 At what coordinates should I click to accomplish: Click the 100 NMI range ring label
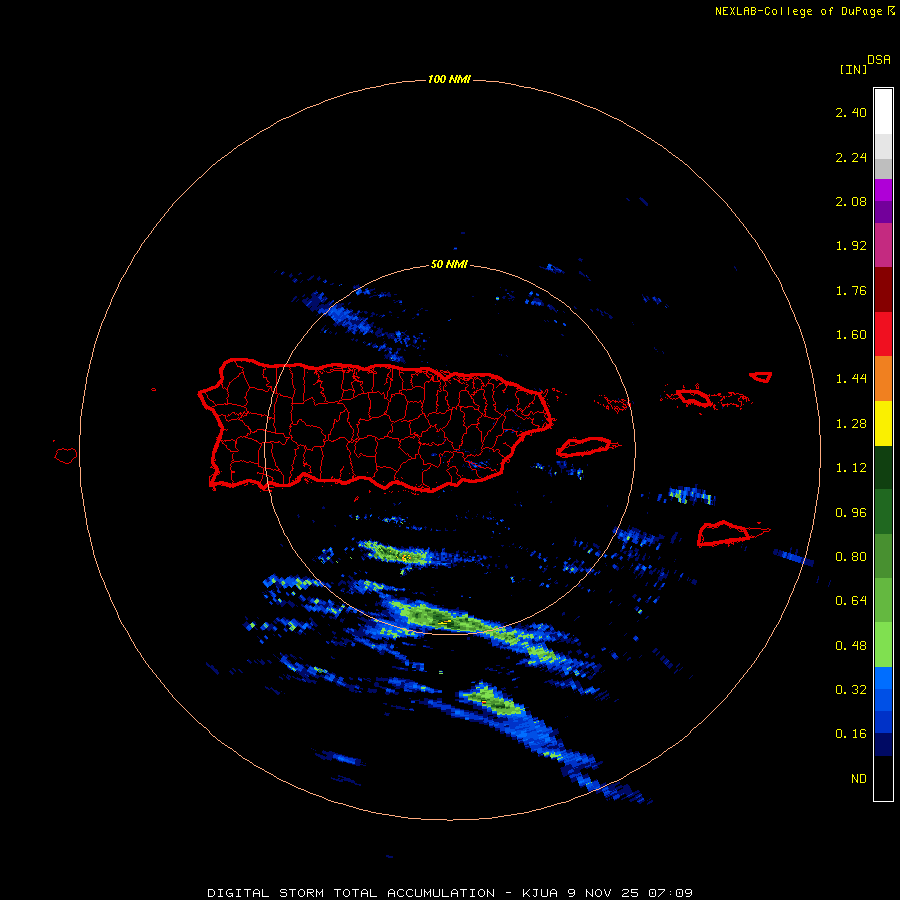[449, 79]
